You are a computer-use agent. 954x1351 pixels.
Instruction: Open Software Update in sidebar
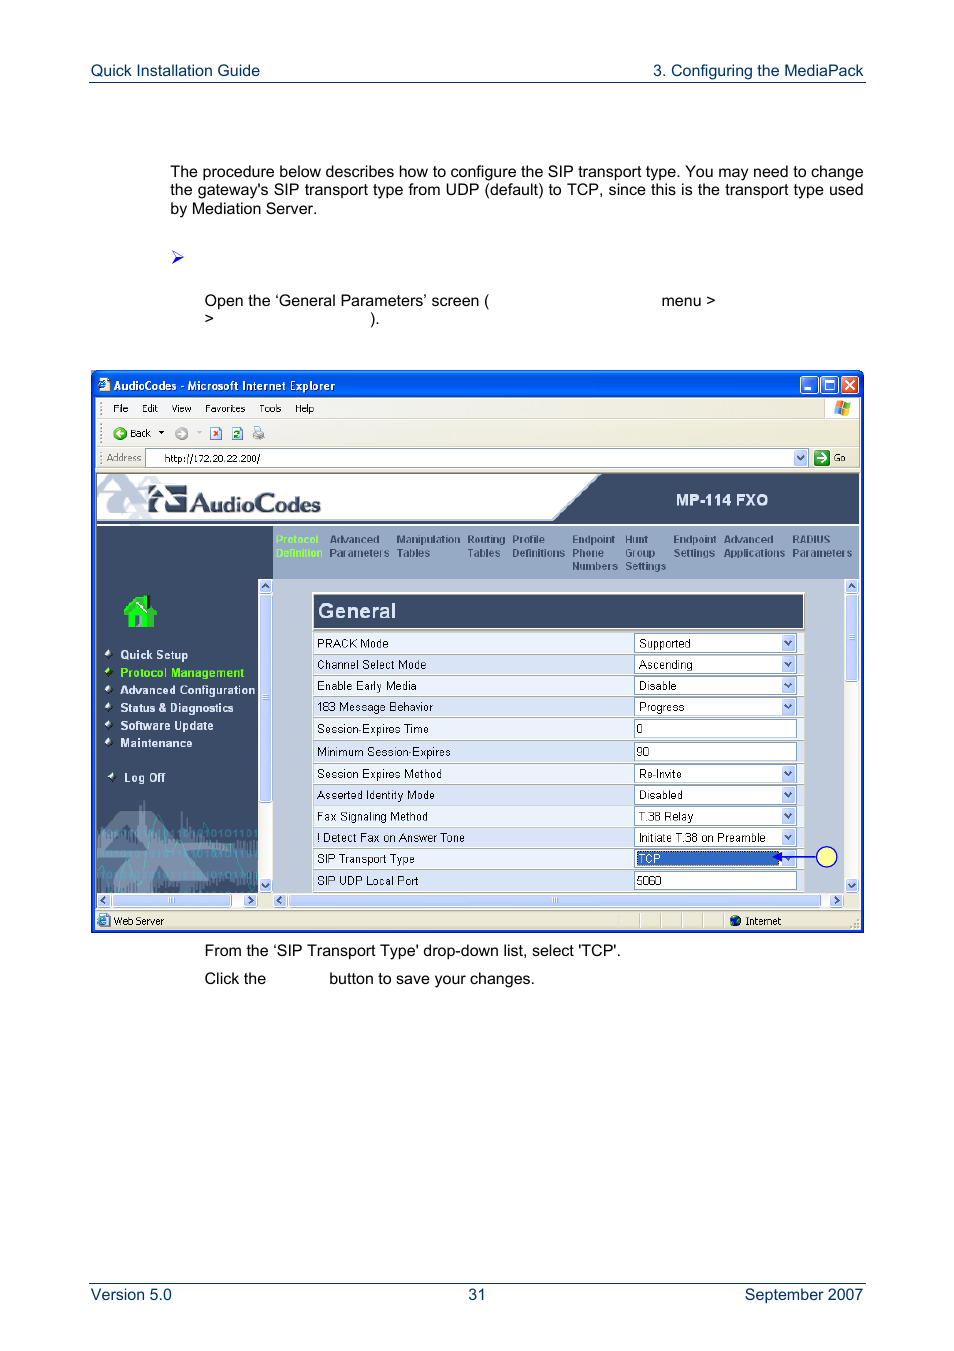tap(166, 726)
